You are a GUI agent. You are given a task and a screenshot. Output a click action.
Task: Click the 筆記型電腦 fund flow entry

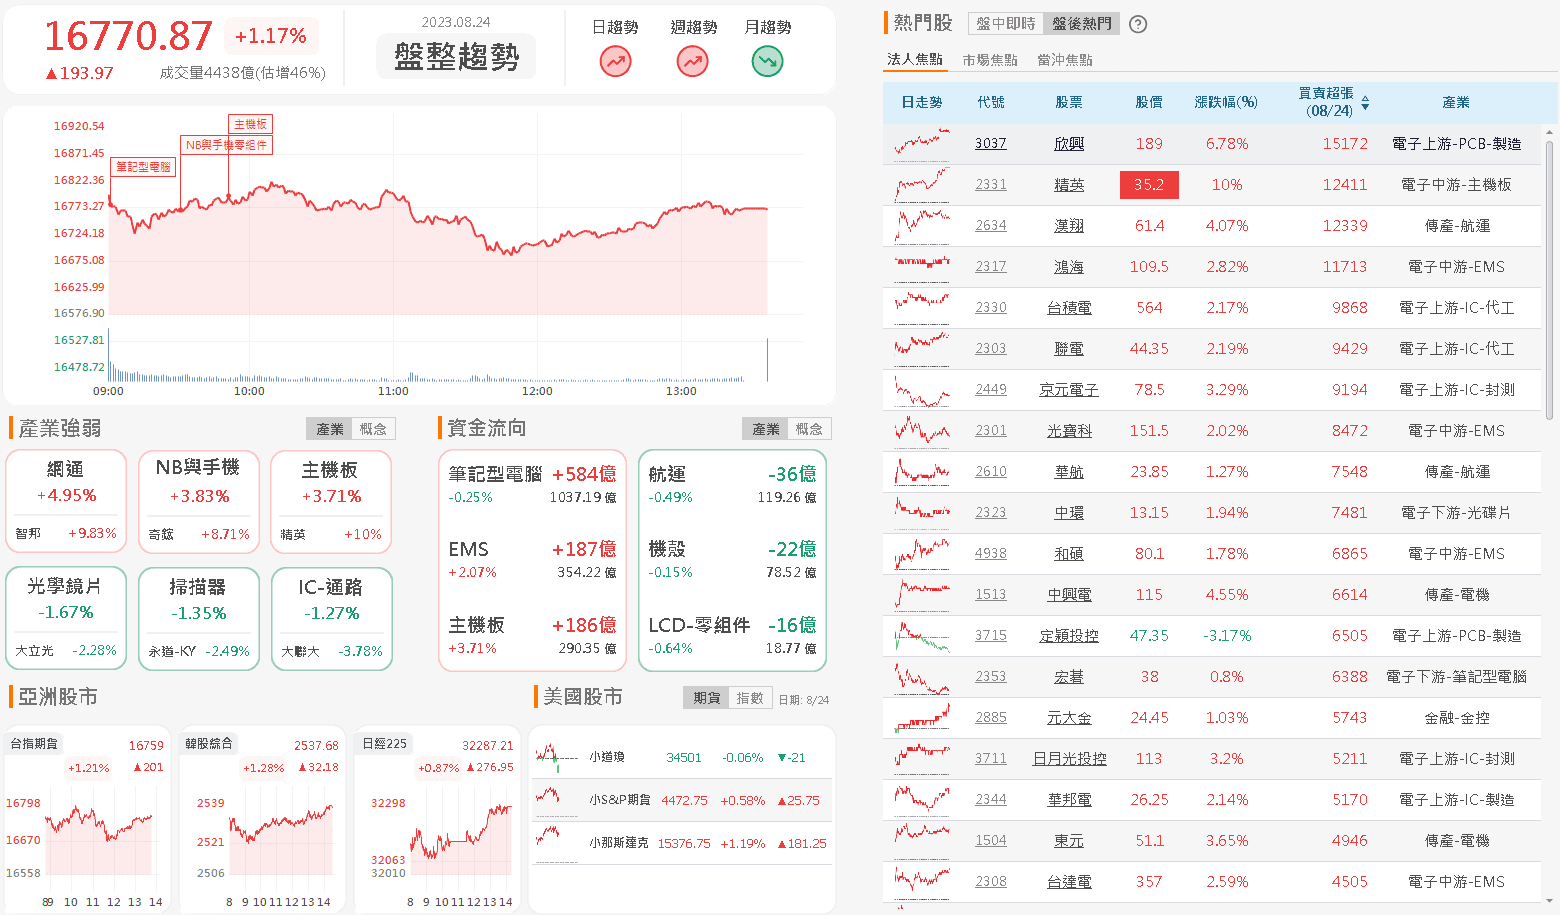532,484
